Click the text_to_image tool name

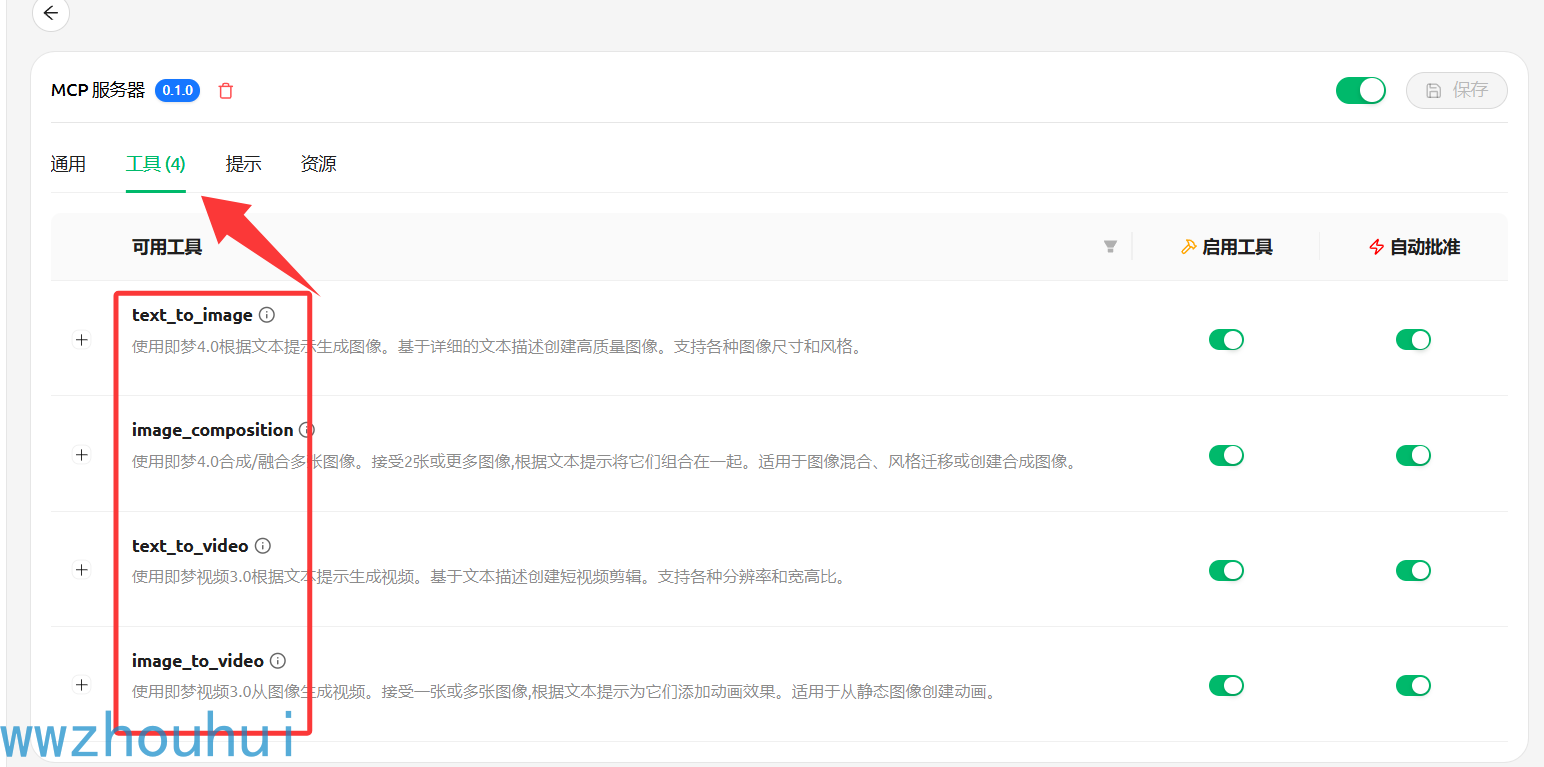pos(192,315)
